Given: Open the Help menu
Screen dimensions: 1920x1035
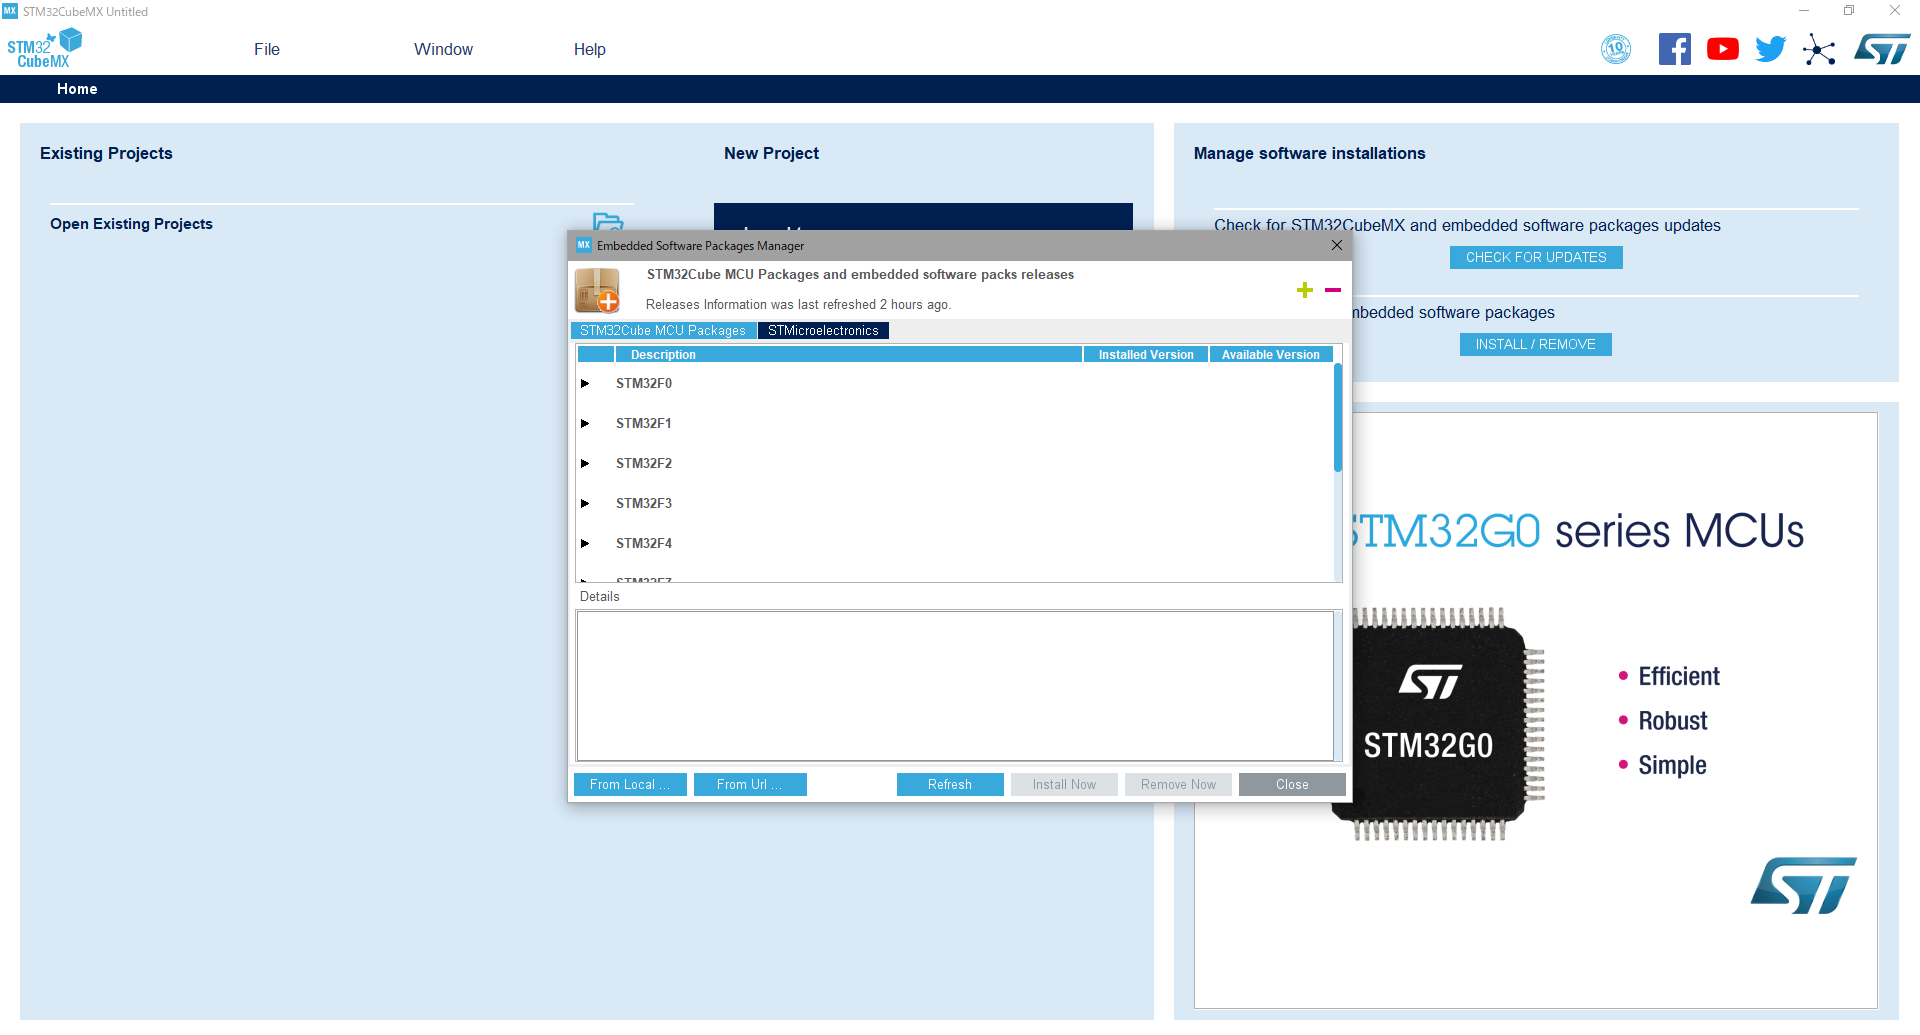Looking at the screenshot, I should (x=589, y=49).
